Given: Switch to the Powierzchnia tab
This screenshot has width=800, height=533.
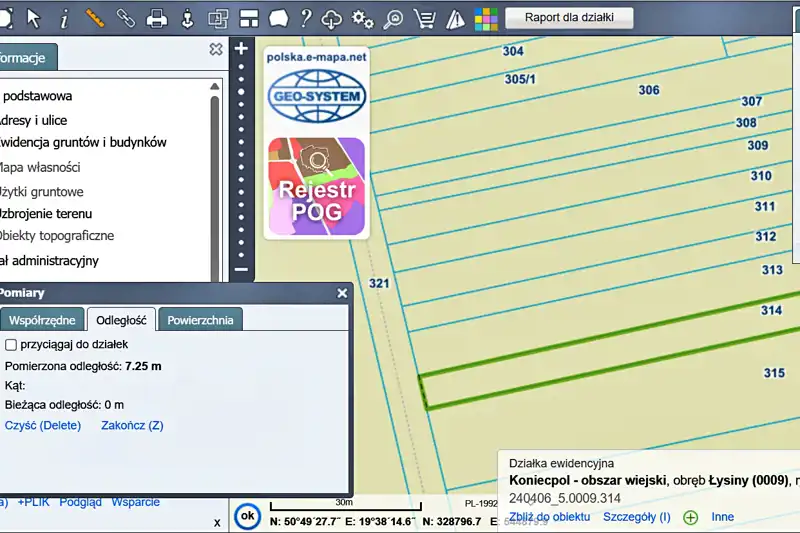Looking at the screenshot, I should [200, 320].
